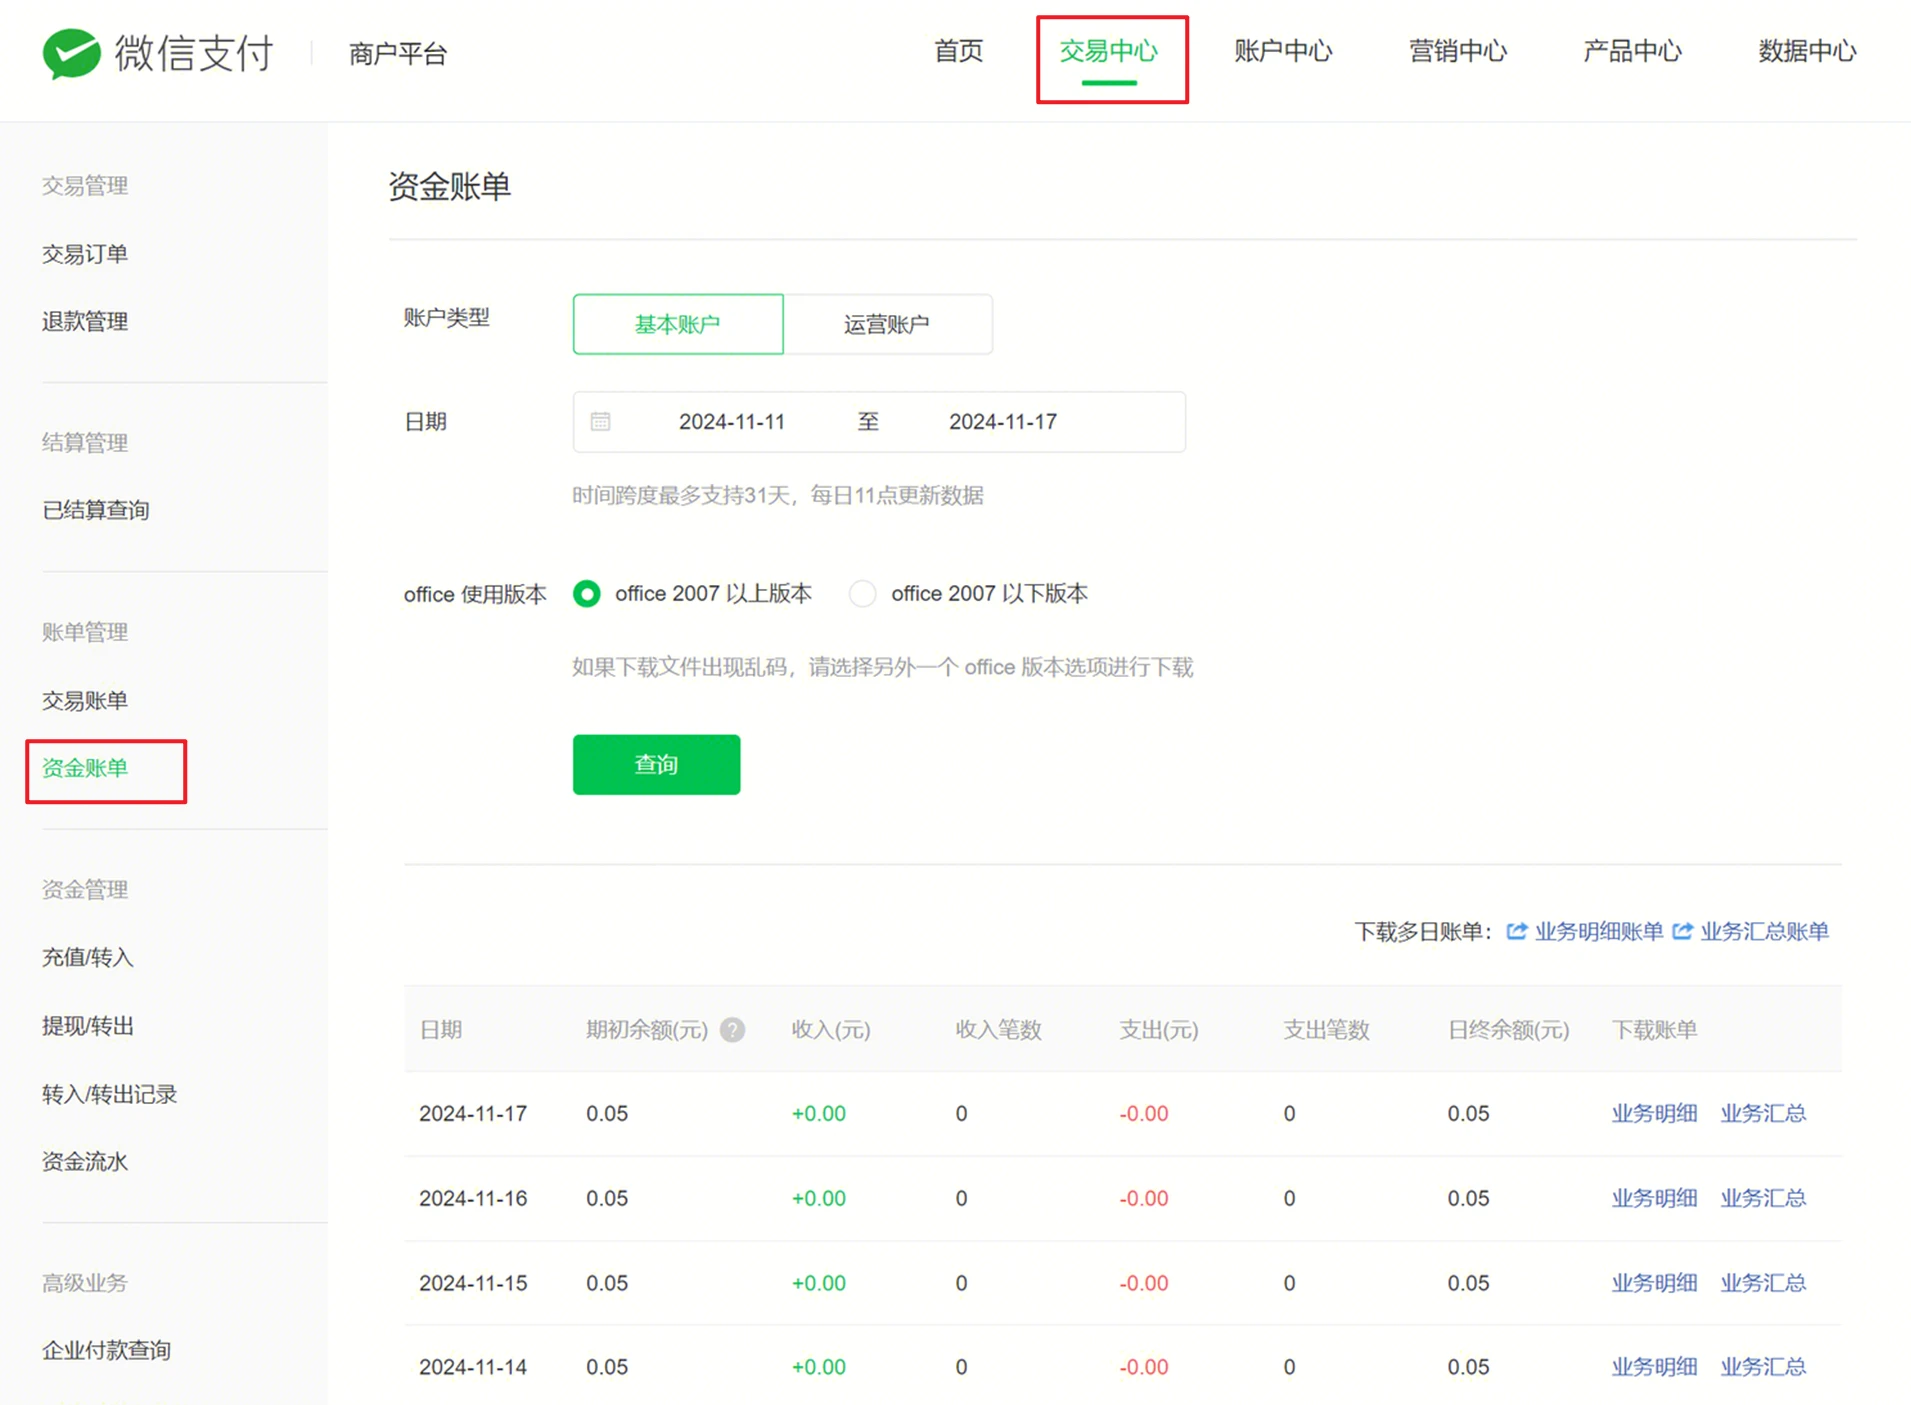Open 退款管理 in sidebar

85,322
